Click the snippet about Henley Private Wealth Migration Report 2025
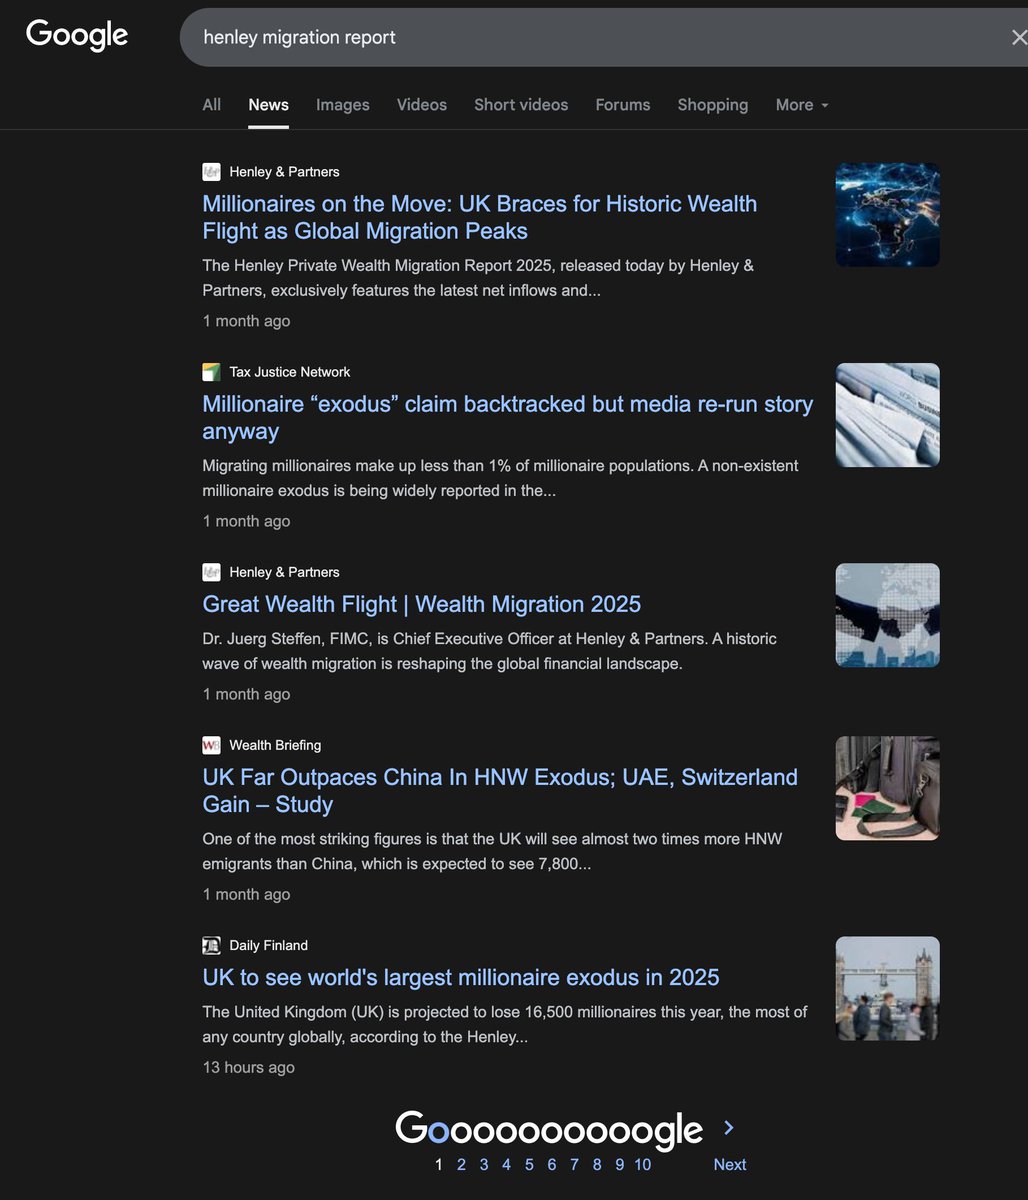This screenshot has width=1028, height=1200. [478, 278]
